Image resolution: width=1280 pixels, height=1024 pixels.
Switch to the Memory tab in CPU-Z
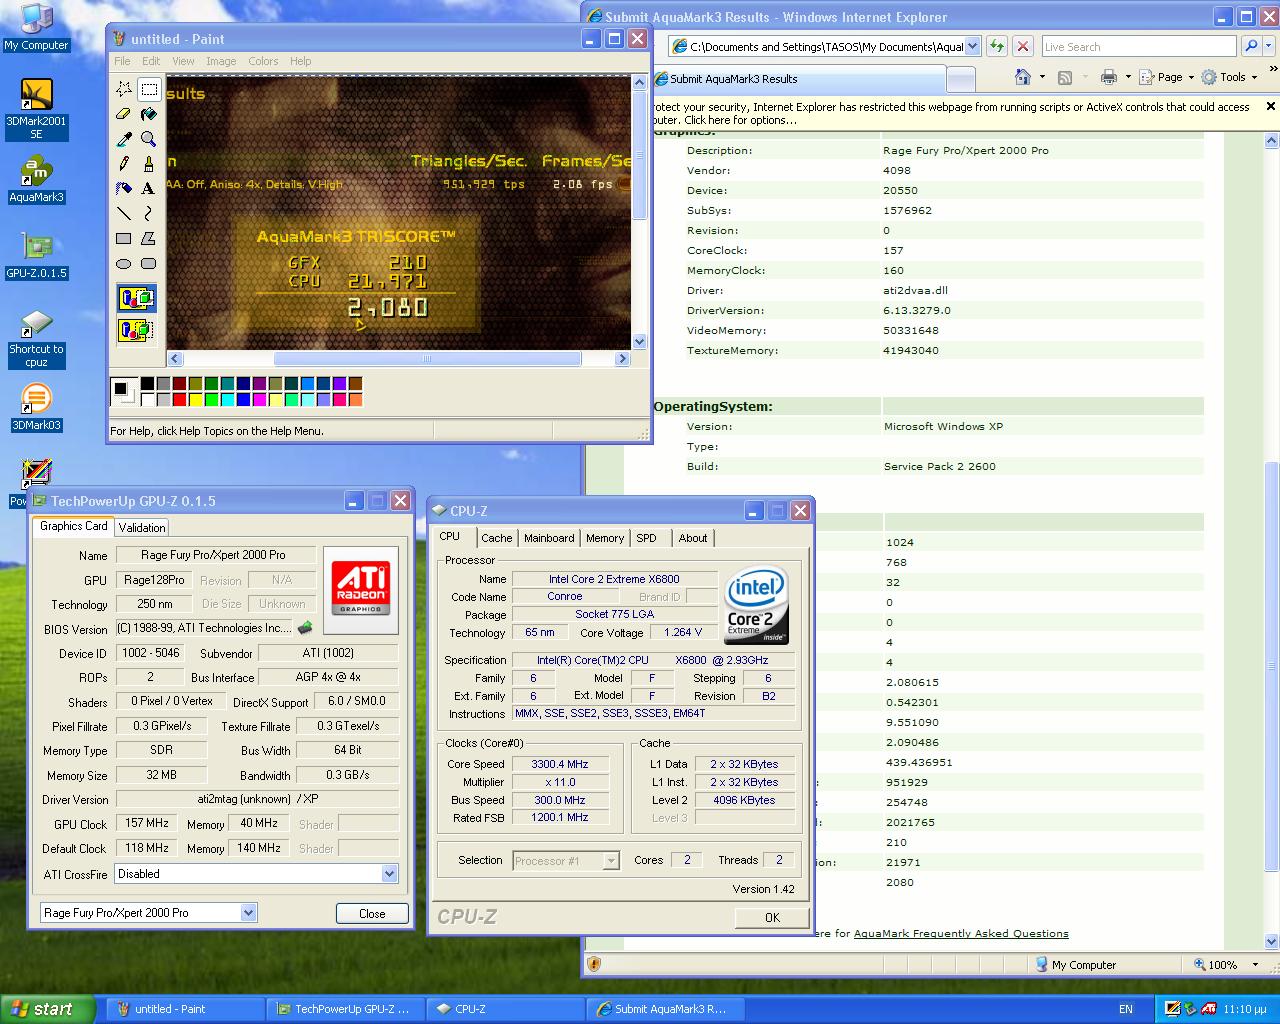[x=605, y=538]
